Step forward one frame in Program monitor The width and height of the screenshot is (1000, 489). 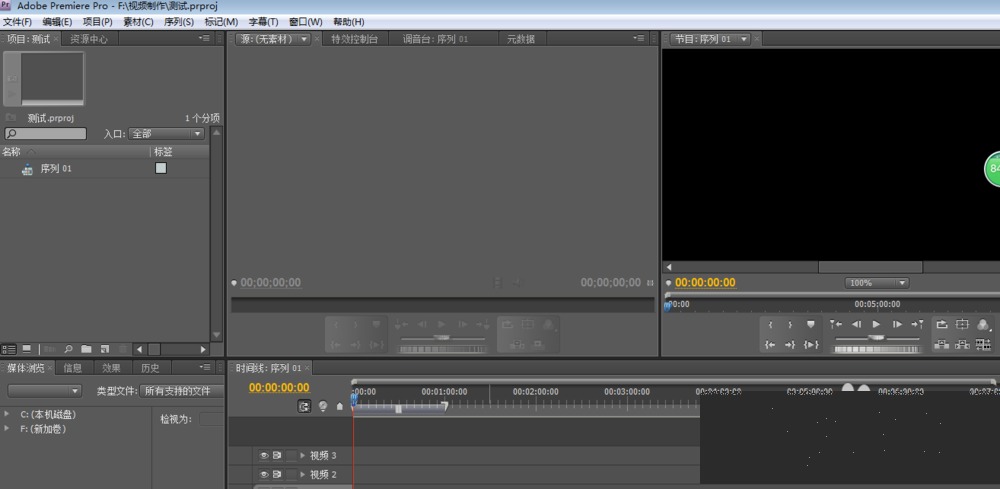[x=897, y=325]
